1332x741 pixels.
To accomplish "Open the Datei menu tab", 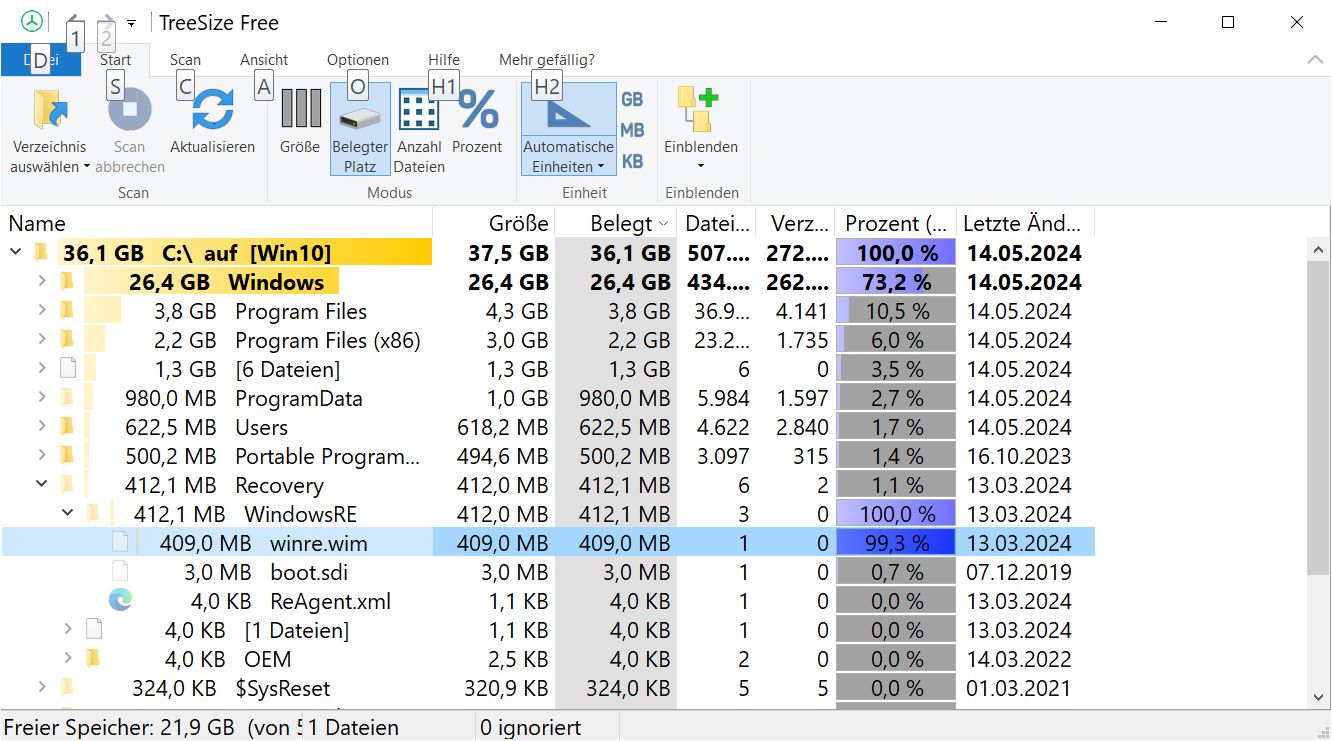I will pyautogui.click(x=40, y=60).
